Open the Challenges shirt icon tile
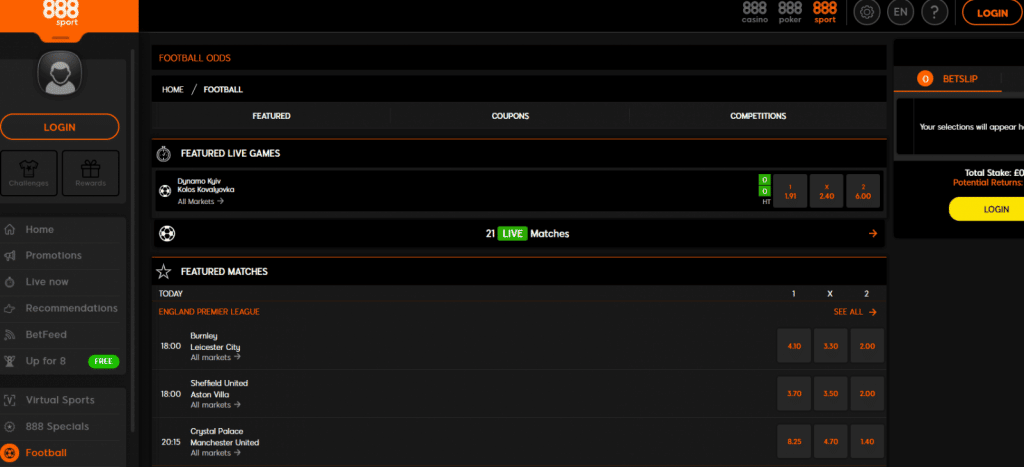The height and width of the screenshot is (467, 1024). [29, 173]
